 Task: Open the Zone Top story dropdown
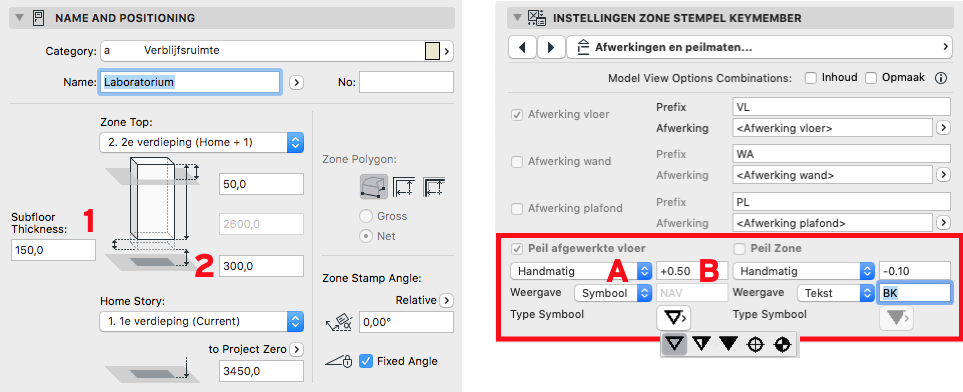201,143
